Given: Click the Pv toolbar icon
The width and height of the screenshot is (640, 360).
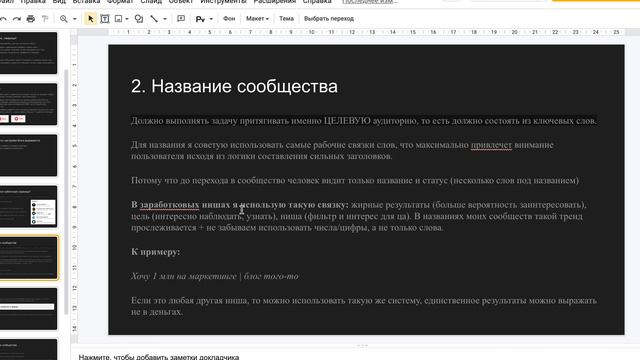Looking at the screenshot, I should [x=200, y=19].
